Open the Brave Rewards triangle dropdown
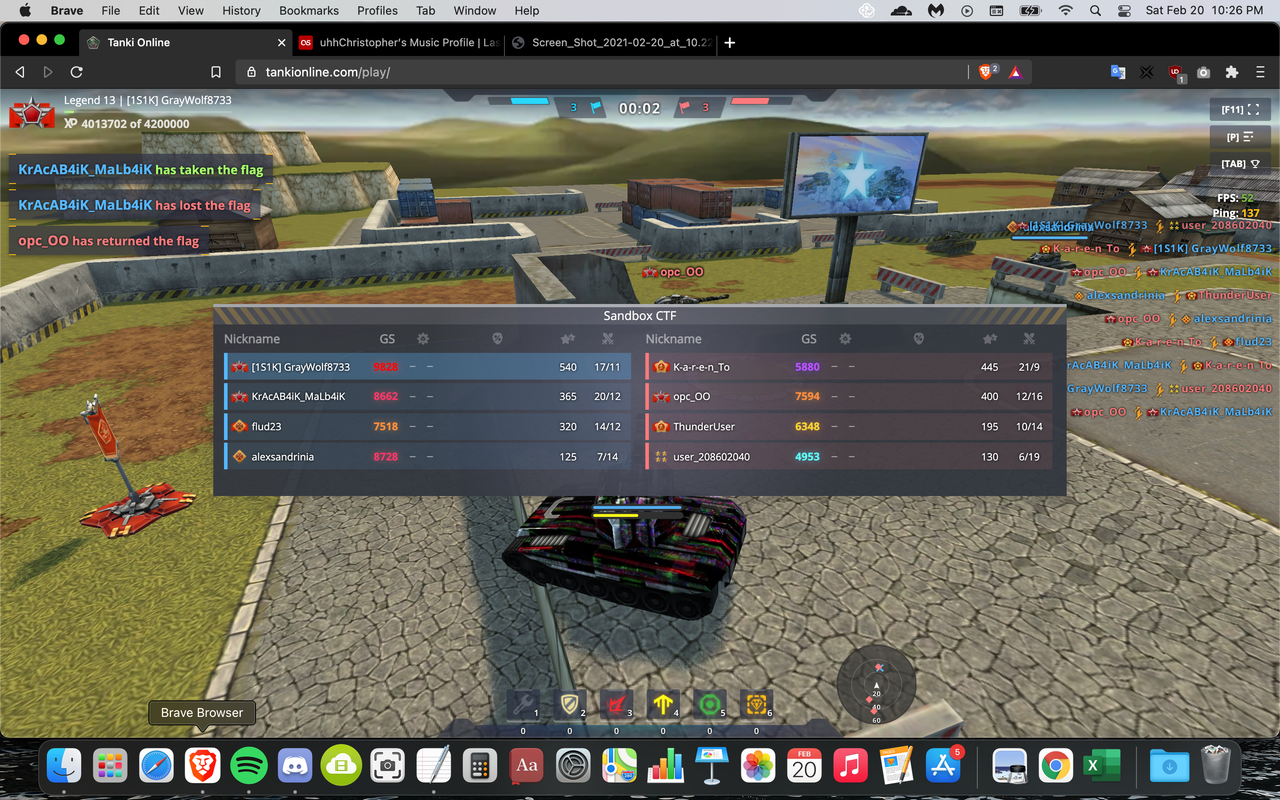The width and height of the screenshot is (1280, 800). [1015, 72]
